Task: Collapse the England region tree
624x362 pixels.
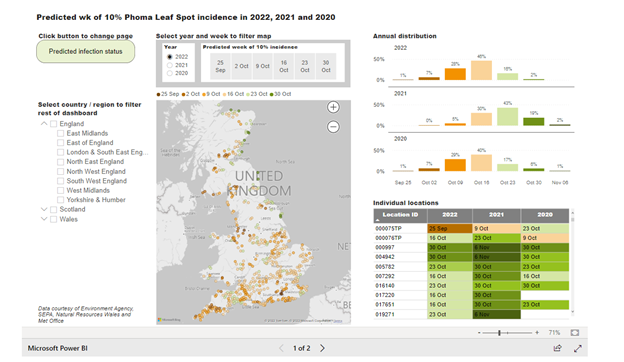Action: (44, 124)
